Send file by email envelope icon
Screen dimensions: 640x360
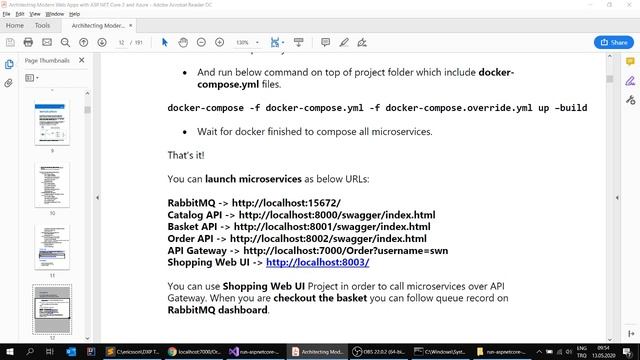pos(47,42)
